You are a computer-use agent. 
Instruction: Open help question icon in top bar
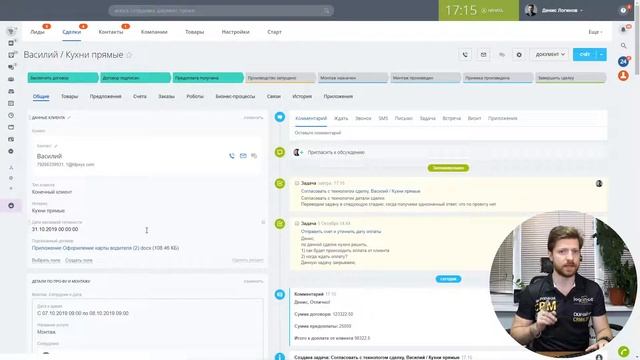623,10
